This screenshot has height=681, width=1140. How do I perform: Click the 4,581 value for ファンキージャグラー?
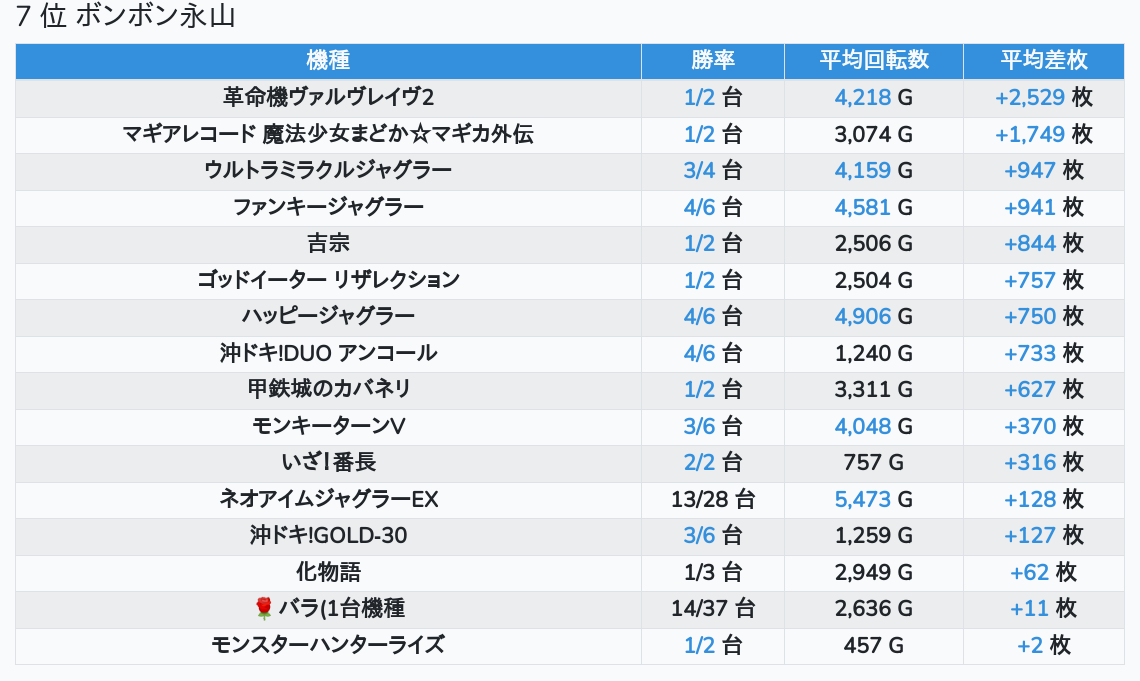(862, 208)
